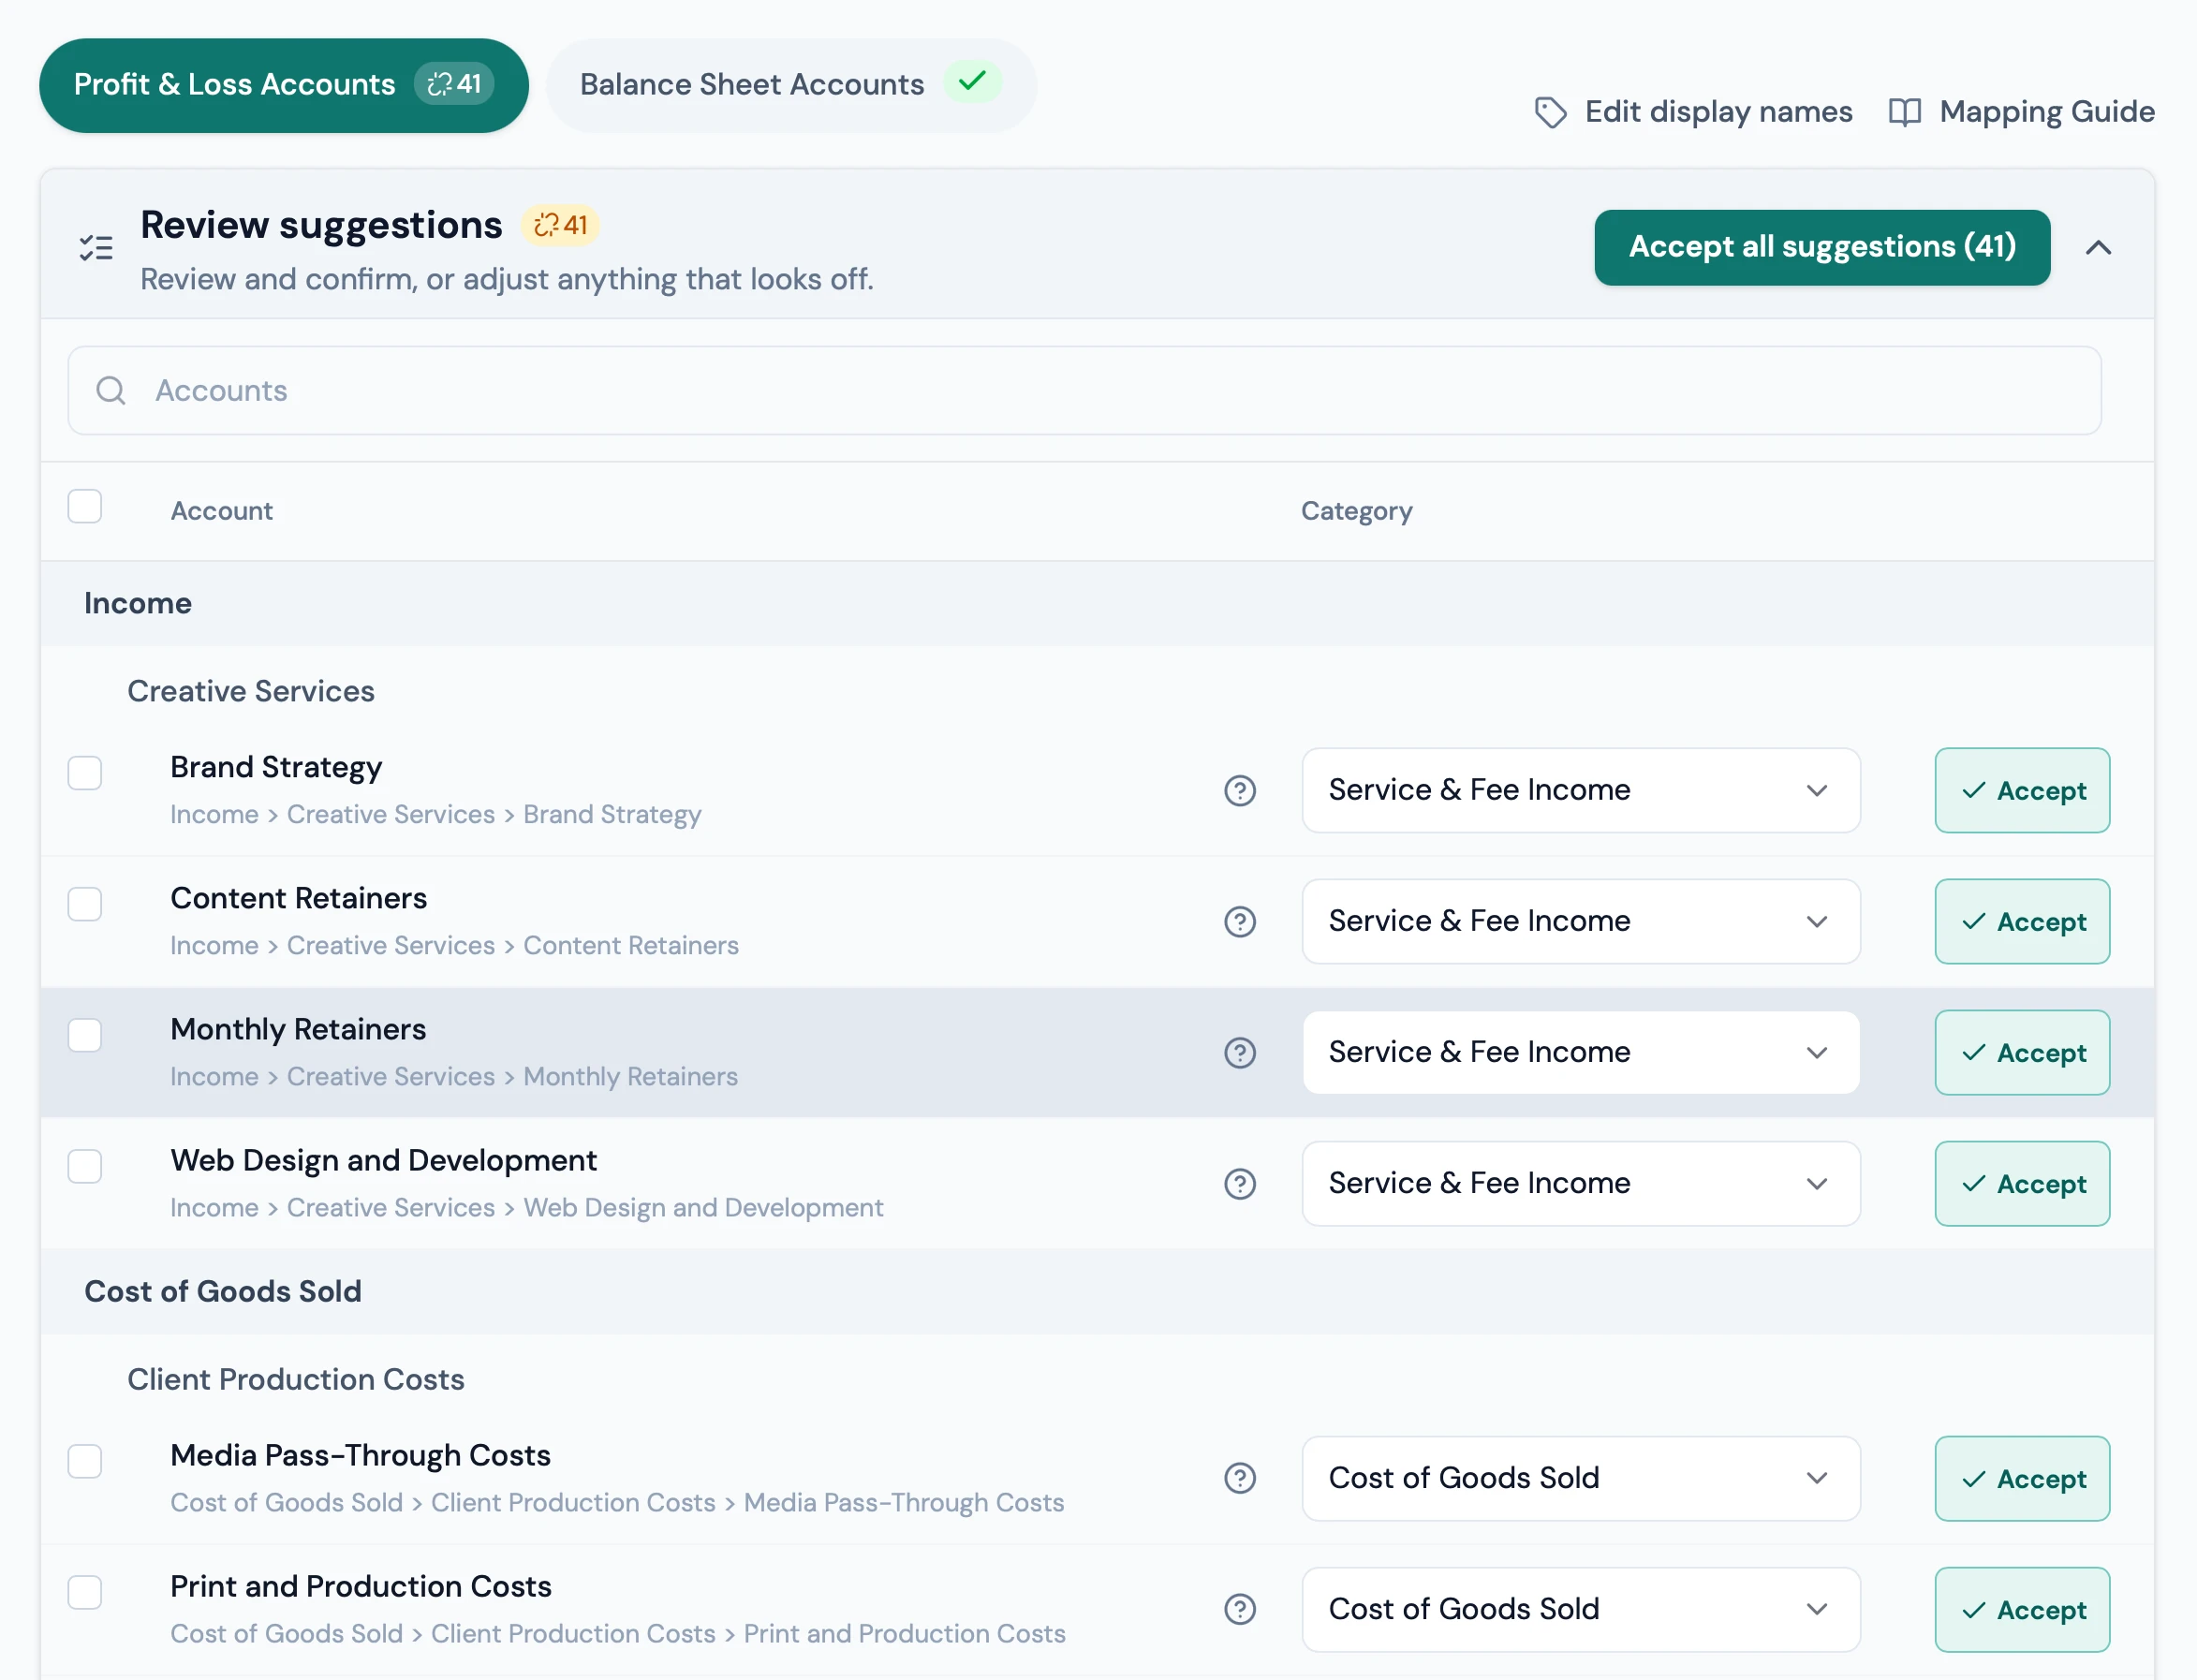The image size is (2197, 1680).
Task: Show help for Media Pass-Through Costs
Action: [x=1239, y=1478]
